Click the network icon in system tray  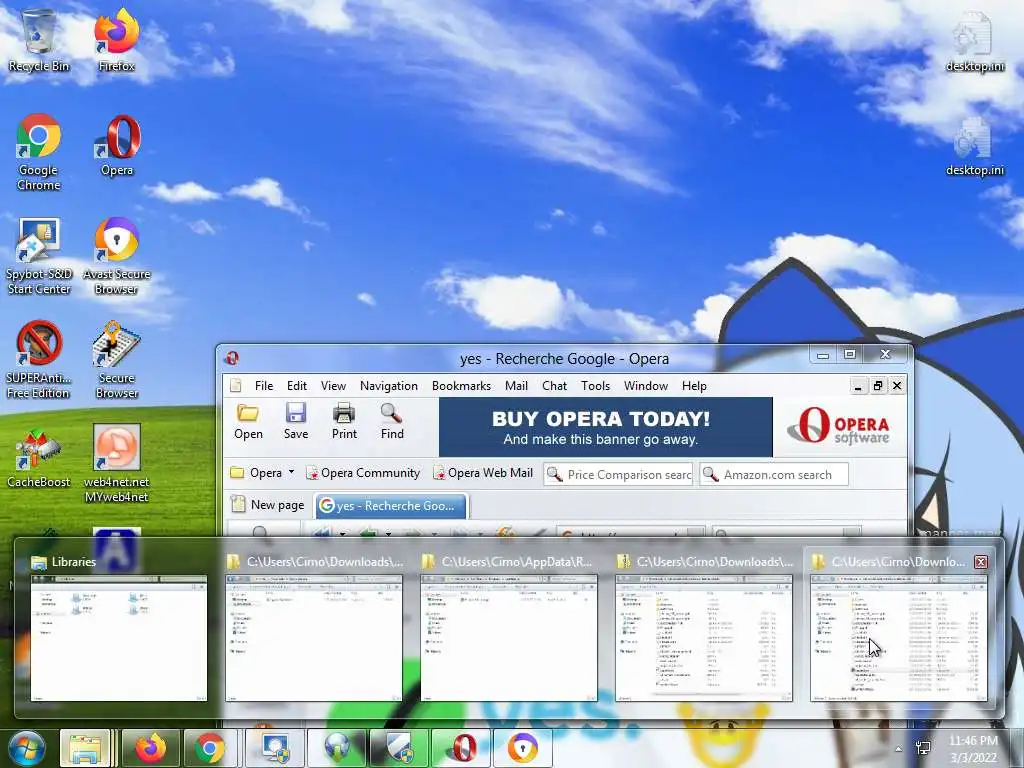point(923,748)
